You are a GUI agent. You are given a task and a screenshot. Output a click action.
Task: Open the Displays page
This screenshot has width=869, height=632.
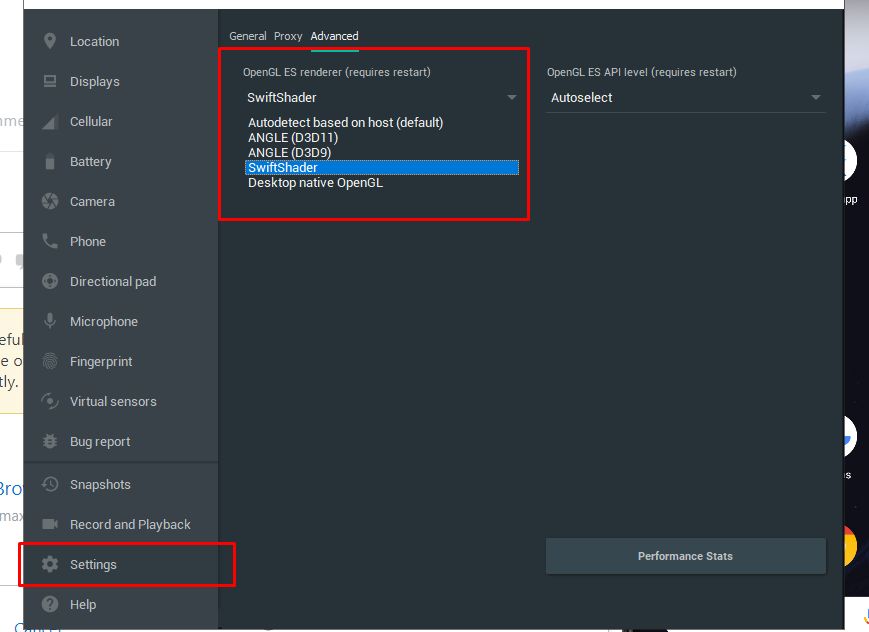point(121,81)
